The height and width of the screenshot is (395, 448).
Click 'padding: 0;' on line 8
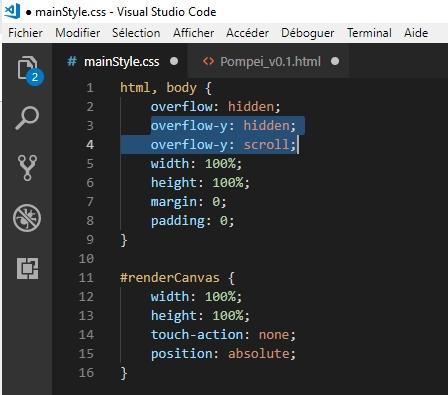(x=193, y=221)
